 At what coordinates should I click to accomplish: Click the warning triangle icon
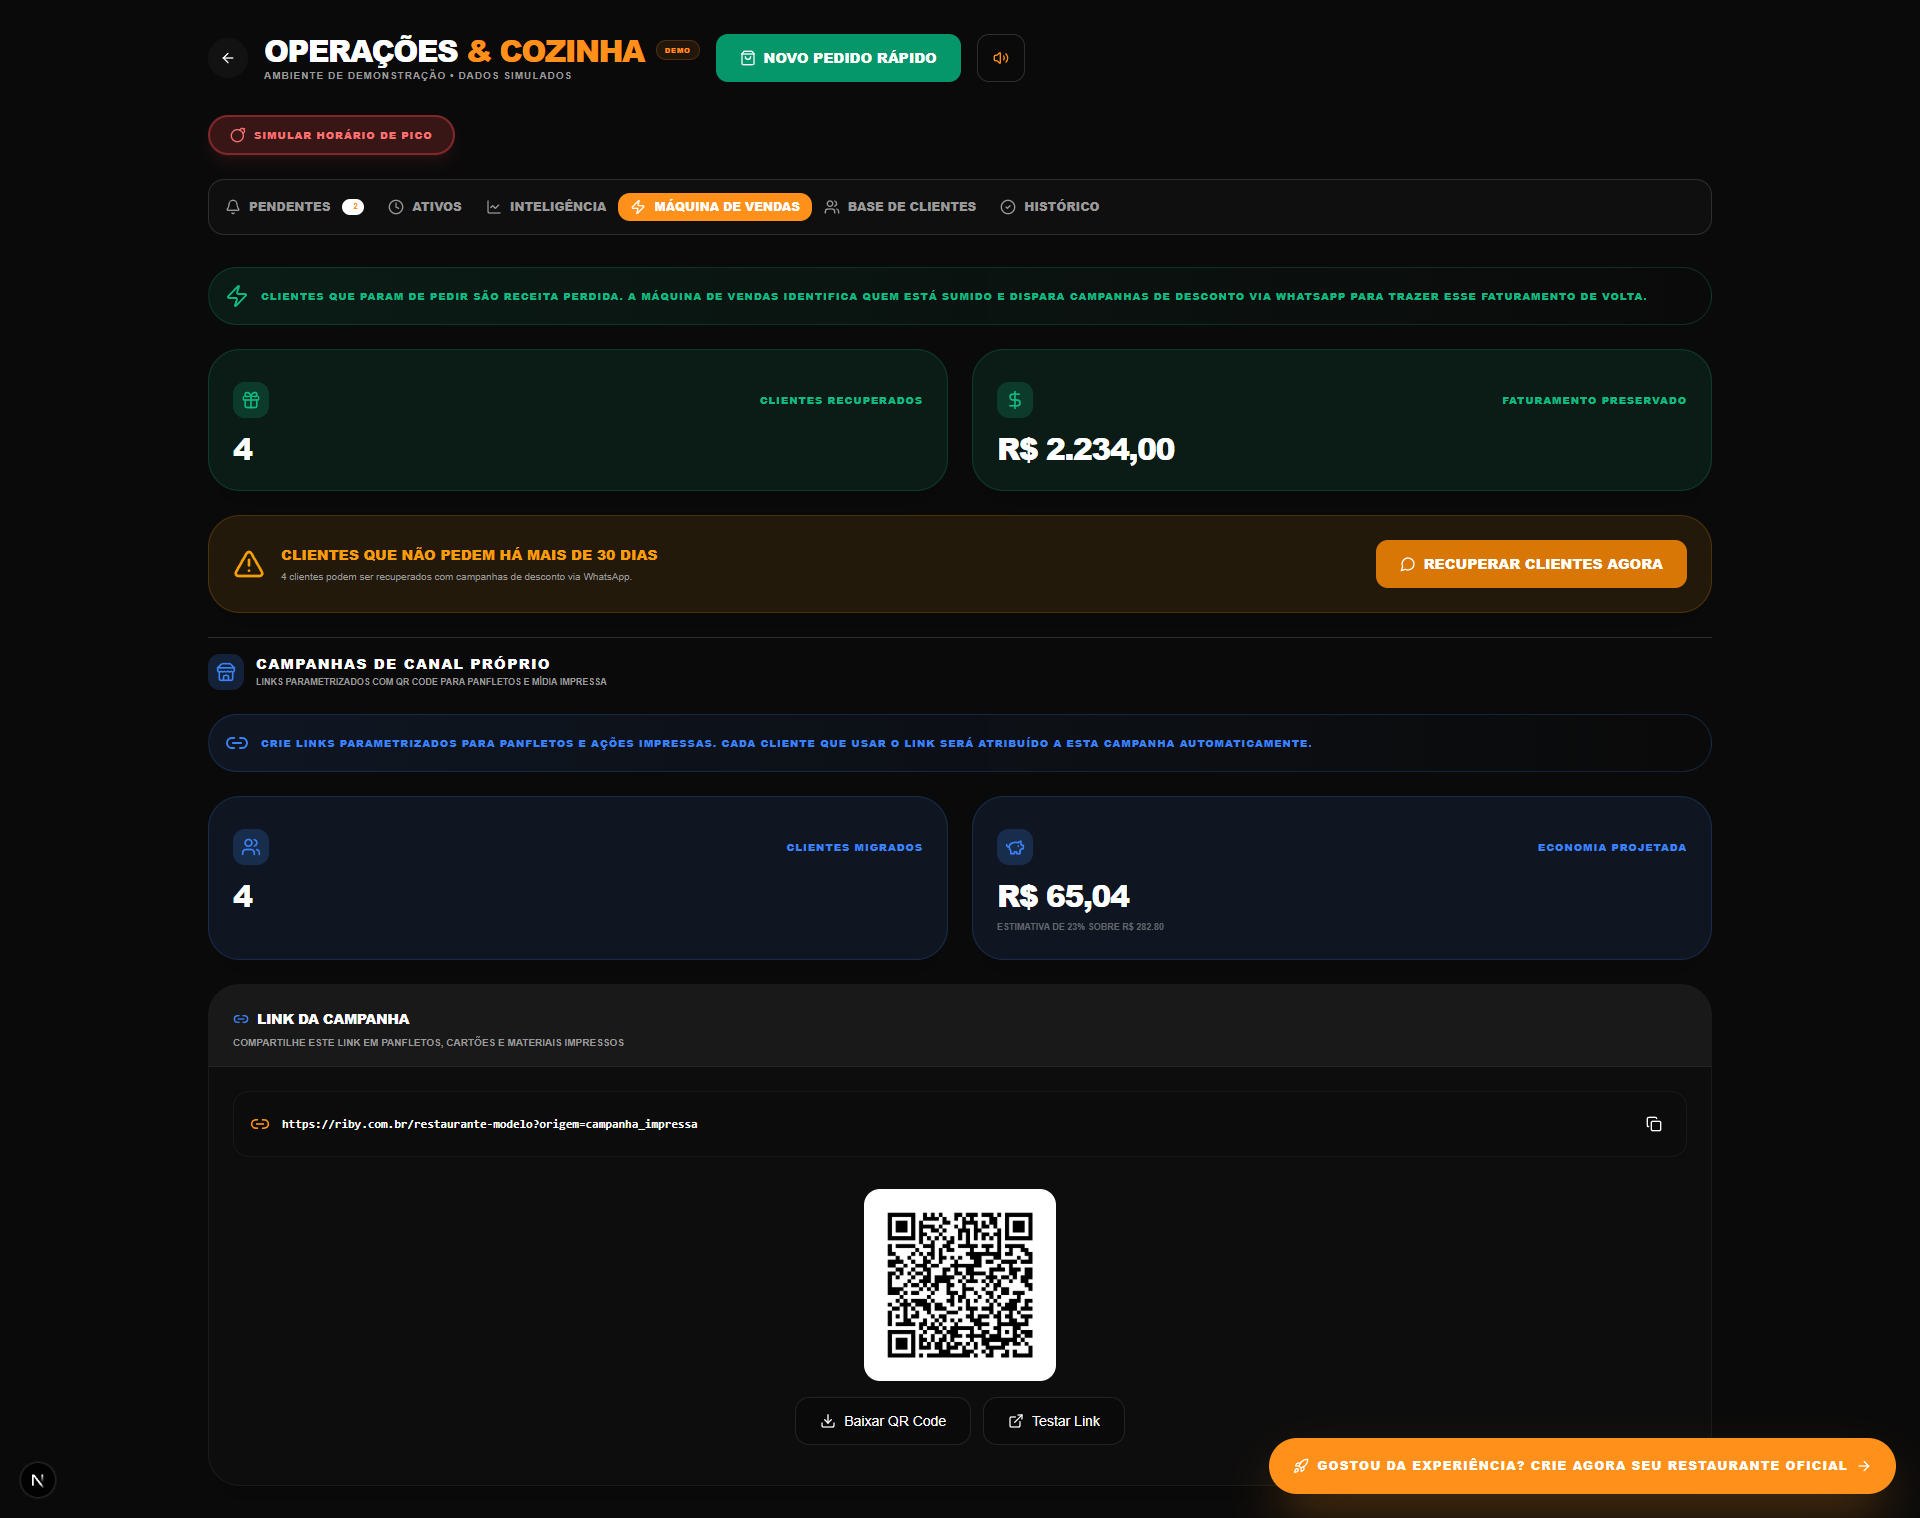[249, 564]
